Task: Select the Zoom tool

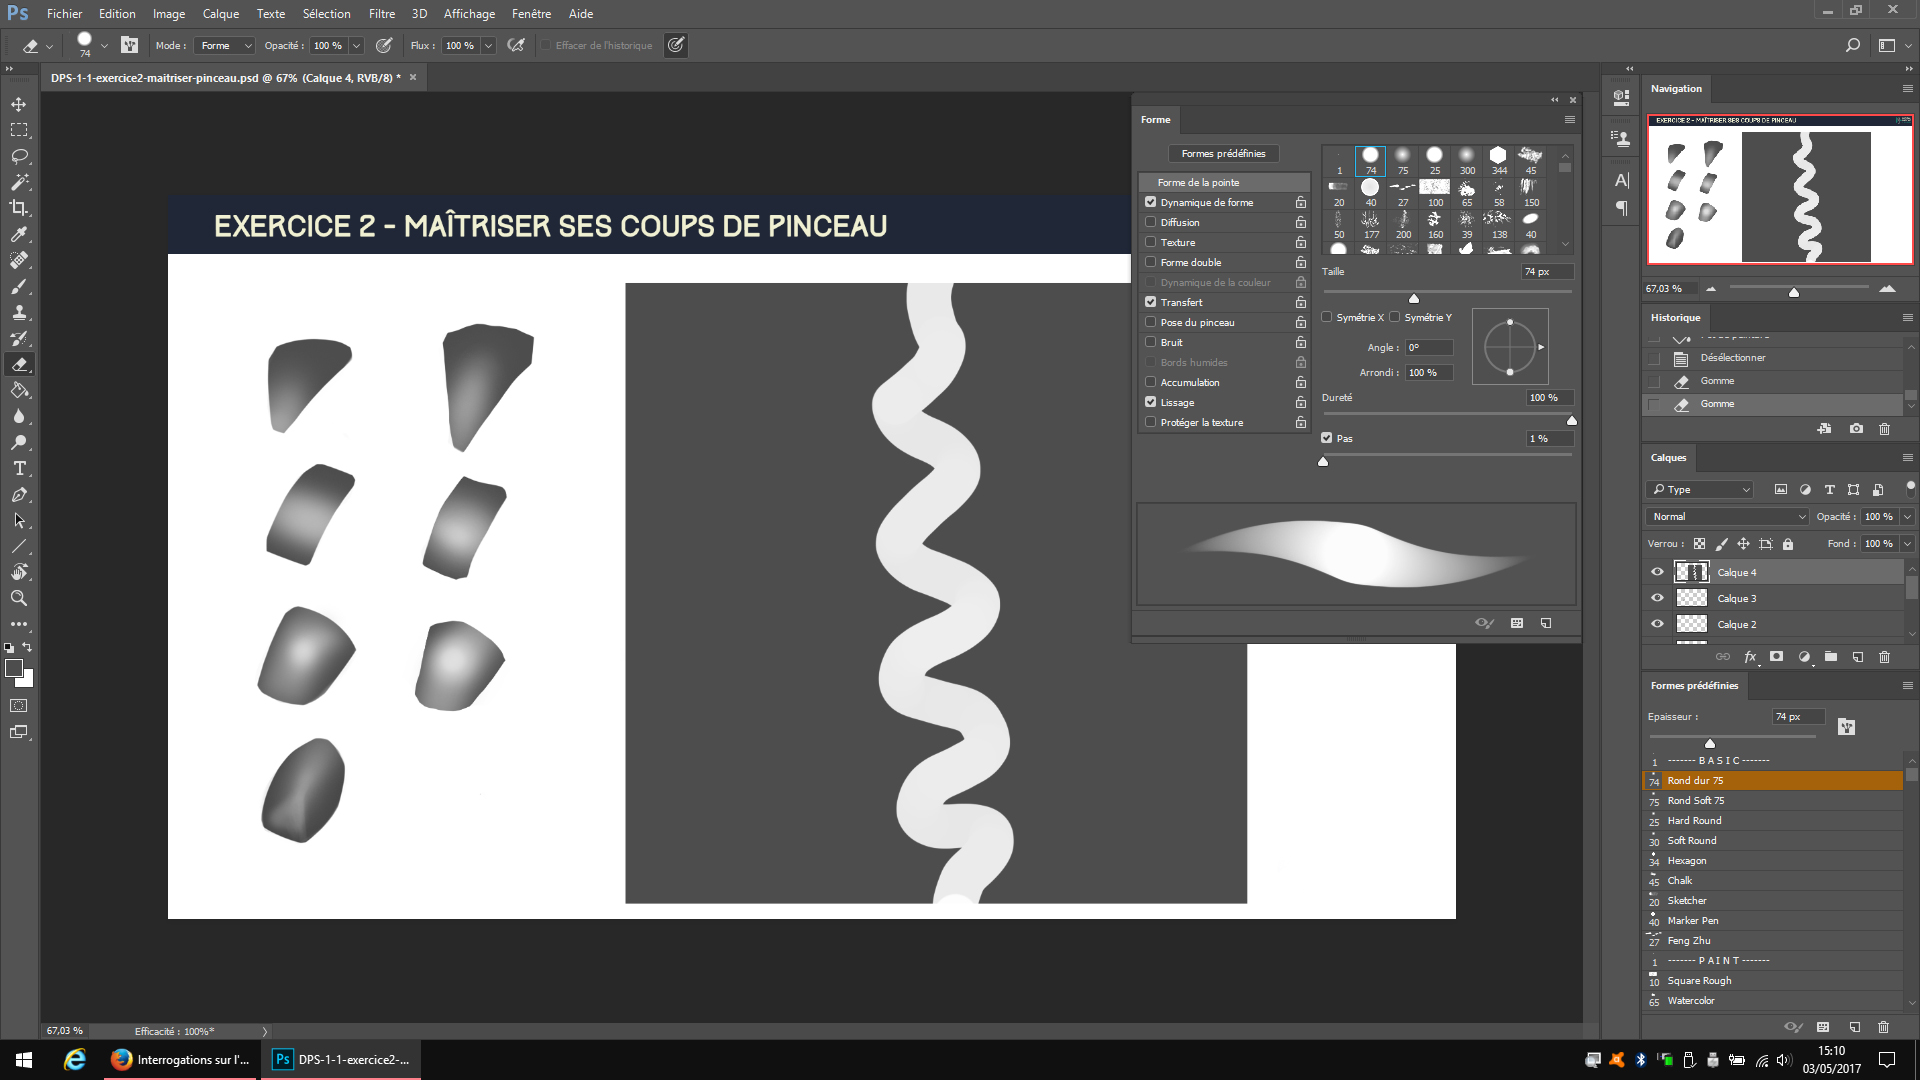Action: pyautogui.click(x=18, y=598)
